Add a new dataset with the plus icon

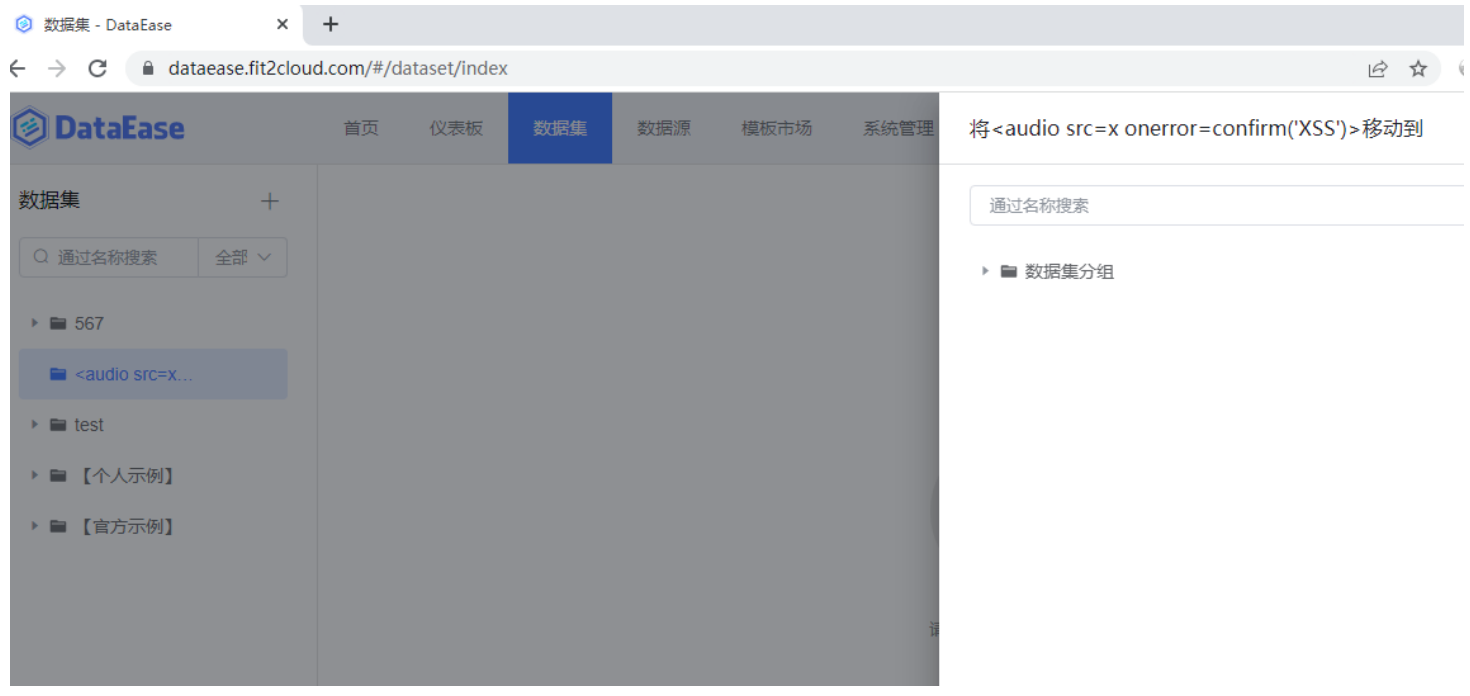pyautogui.click(x=269, y=202)
